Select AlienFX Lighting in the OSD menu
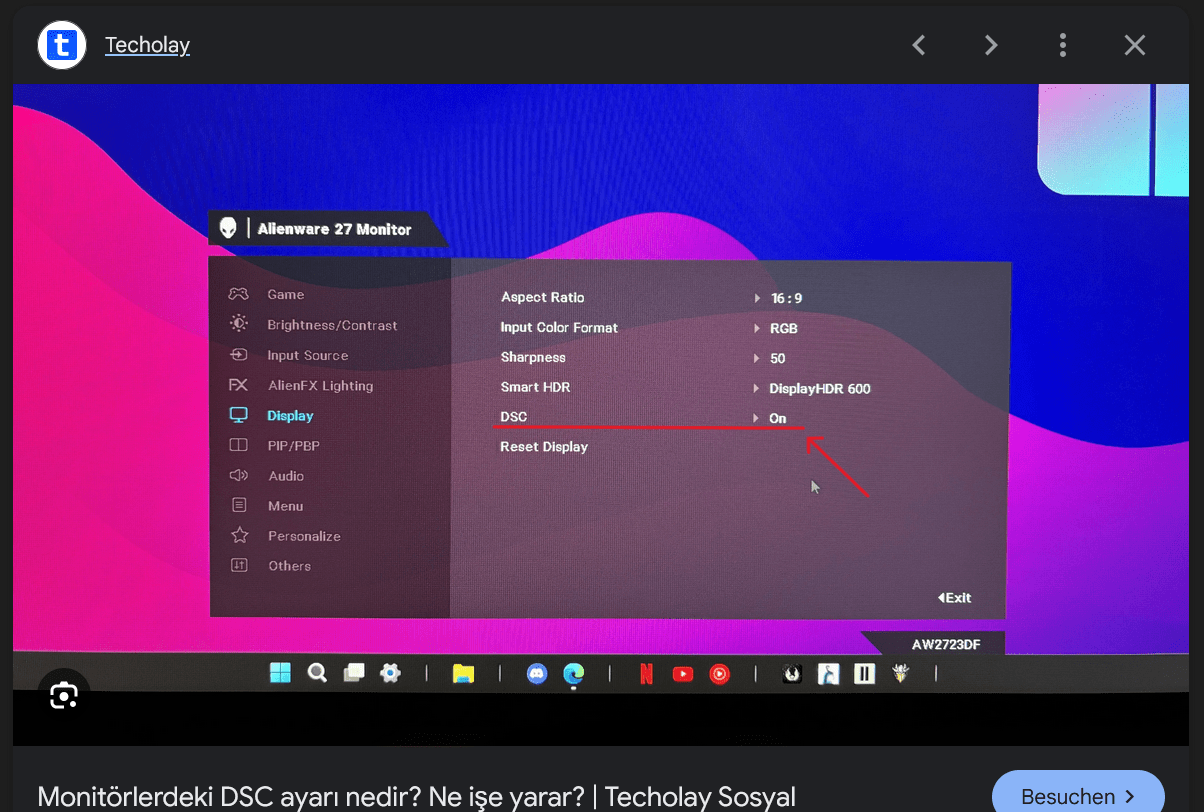Image resolution: width=1204 pixels, height=812 pixels. click(x=320, y=385)
